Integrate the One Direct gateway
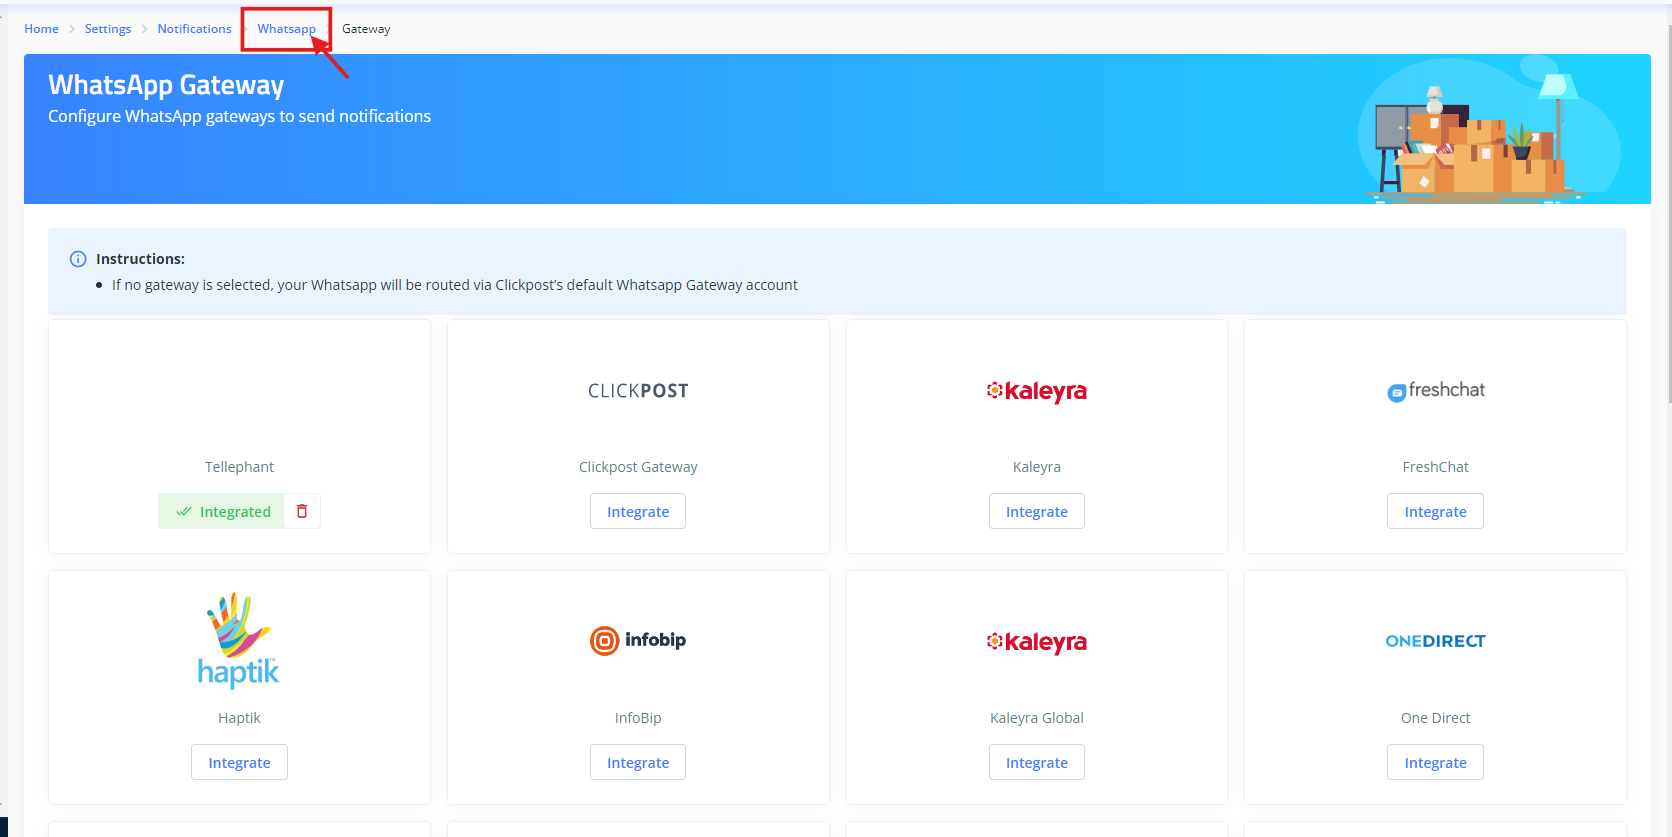 1435,762
